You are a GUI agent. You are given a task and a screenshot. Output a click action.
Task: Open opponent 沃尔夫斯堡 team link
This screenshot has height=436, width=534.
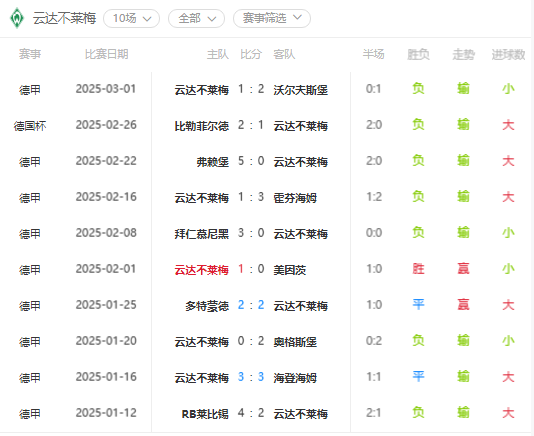tap(301, 90)
